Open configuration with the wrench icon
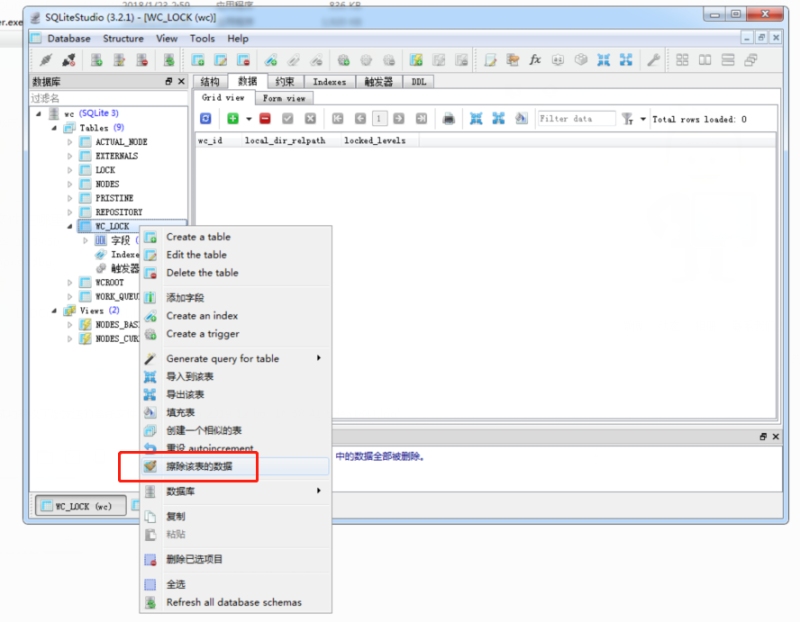800x622 pixels. click(x=653, y=60)
